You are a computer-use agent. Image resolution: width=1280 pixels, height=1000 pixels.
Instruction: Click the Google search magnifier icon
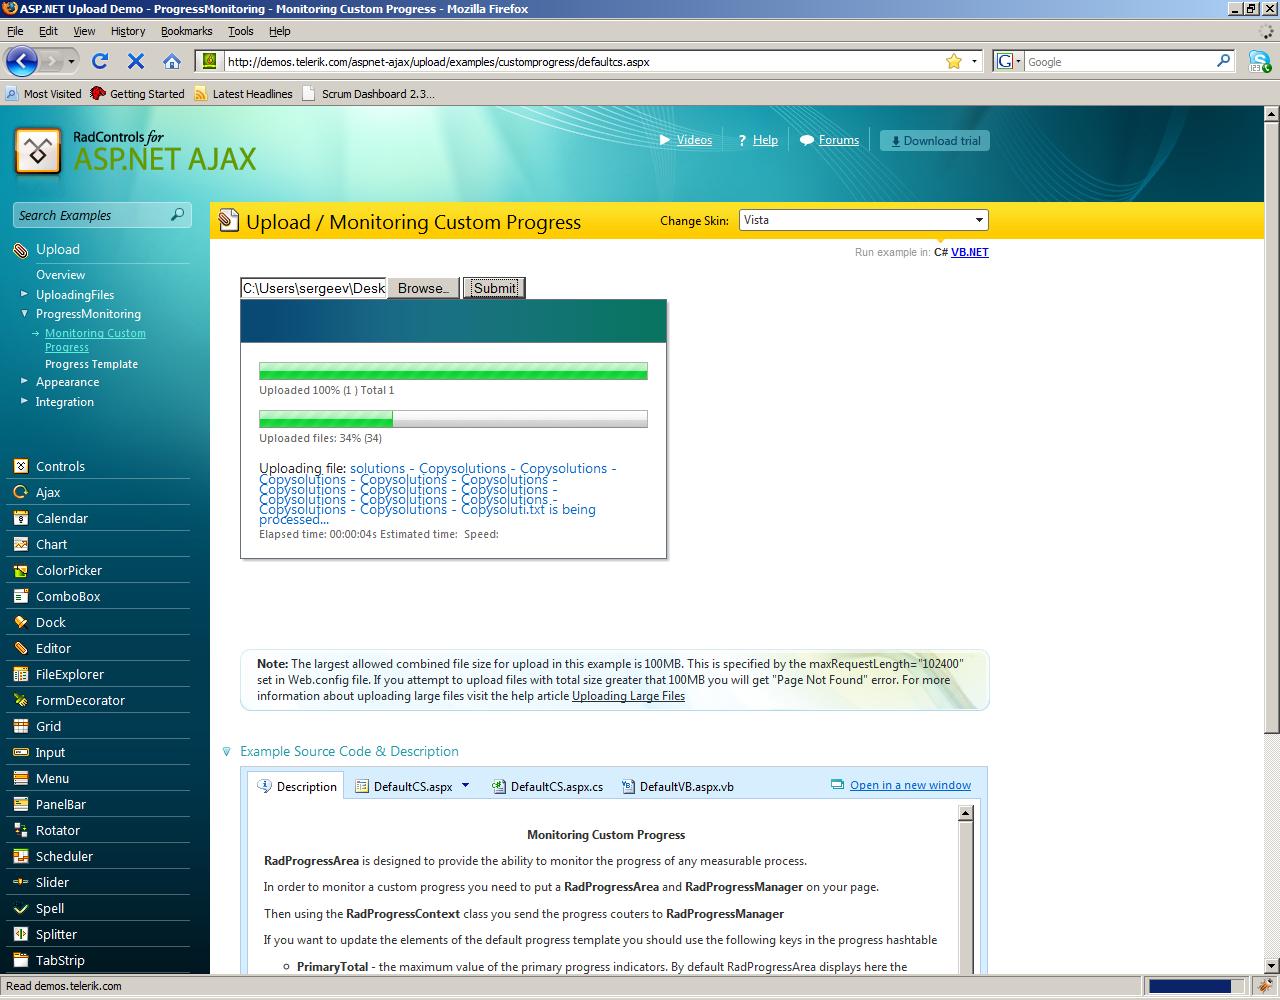[x=1223, y=61]
